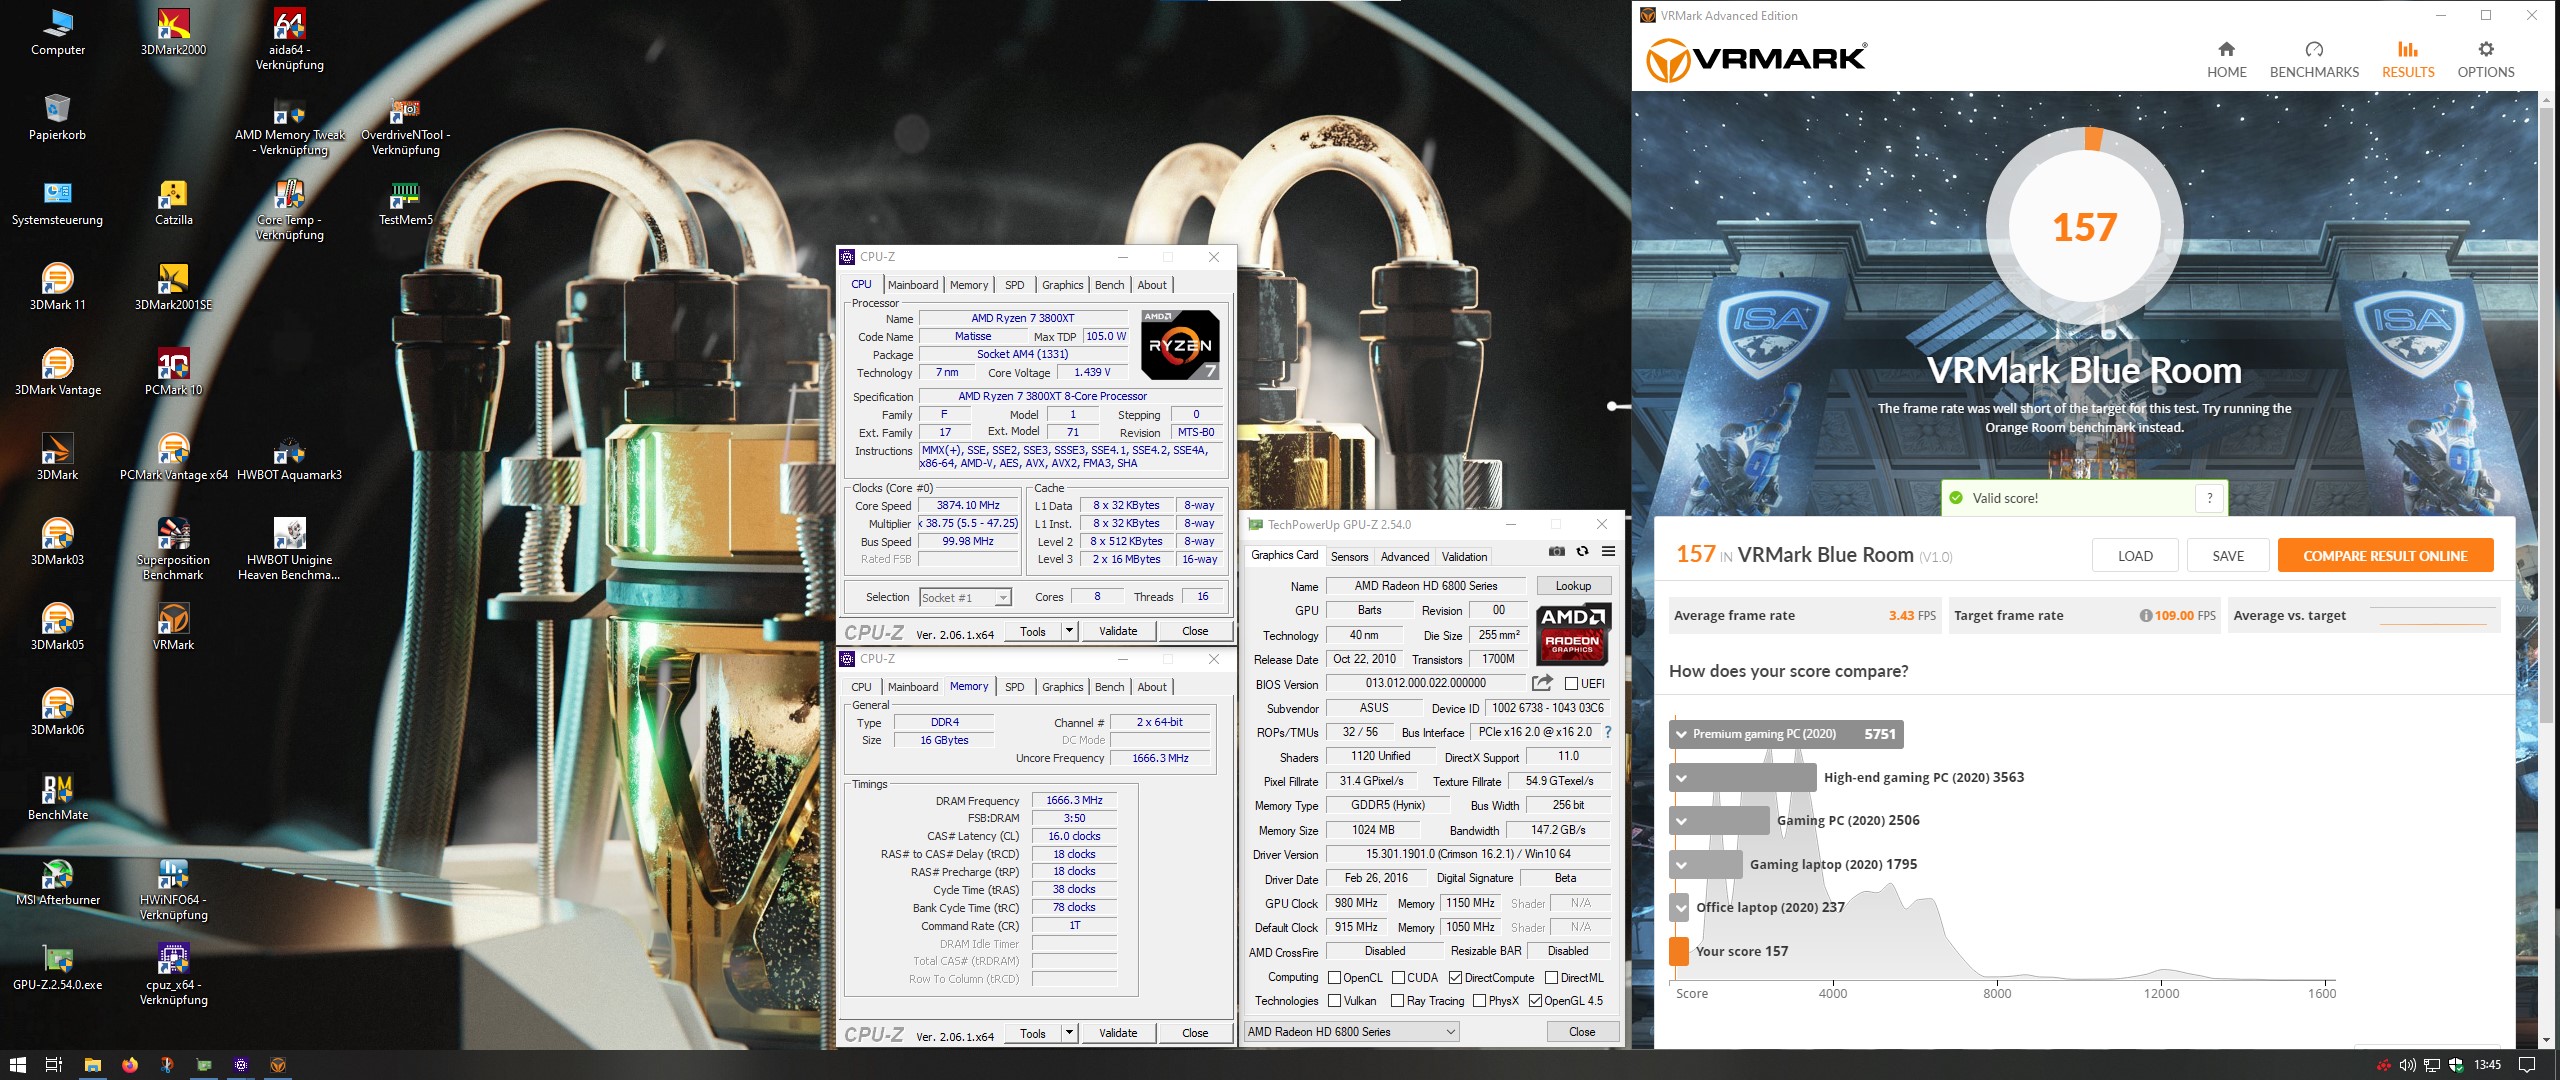Expand Premium gaming PC (2020) entry
The height and width of the screenshot is (1080, 2560).
click(1680, 734)
